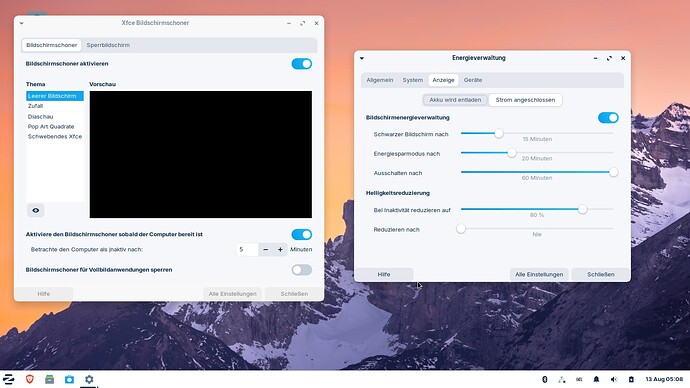Choose the 'Diaschau' theme
690x388 pixels.
(55, 117)
